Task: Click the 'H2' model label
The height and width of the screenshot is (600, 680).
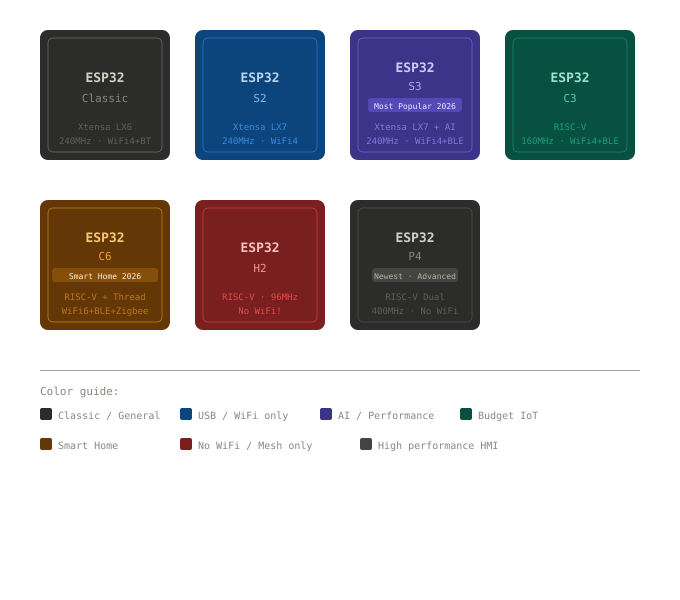Action: tap(260, 268)
